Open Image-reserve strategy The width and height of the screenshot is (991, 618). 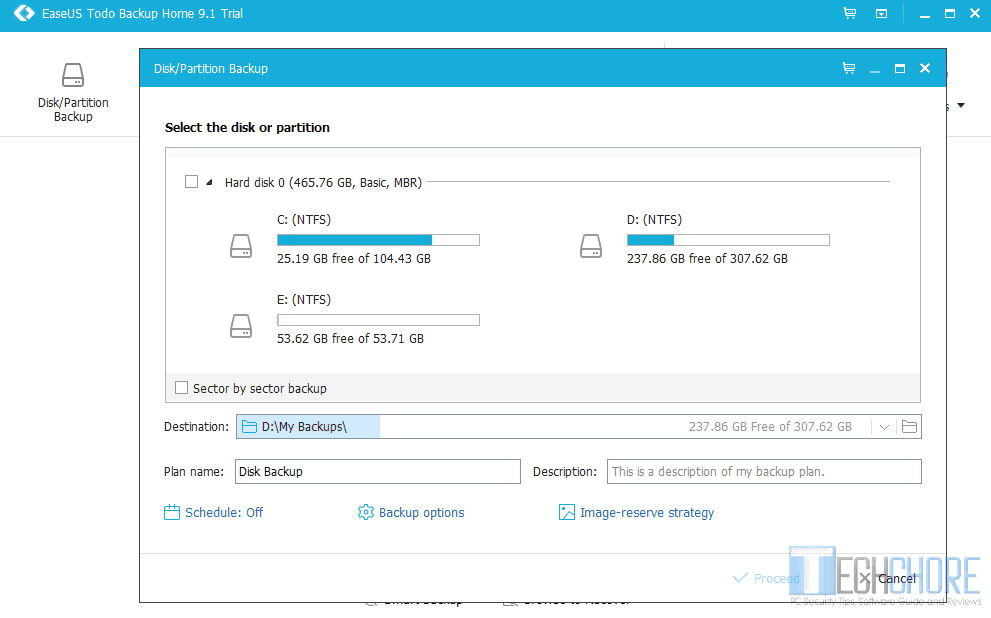(x=636, y=512)
